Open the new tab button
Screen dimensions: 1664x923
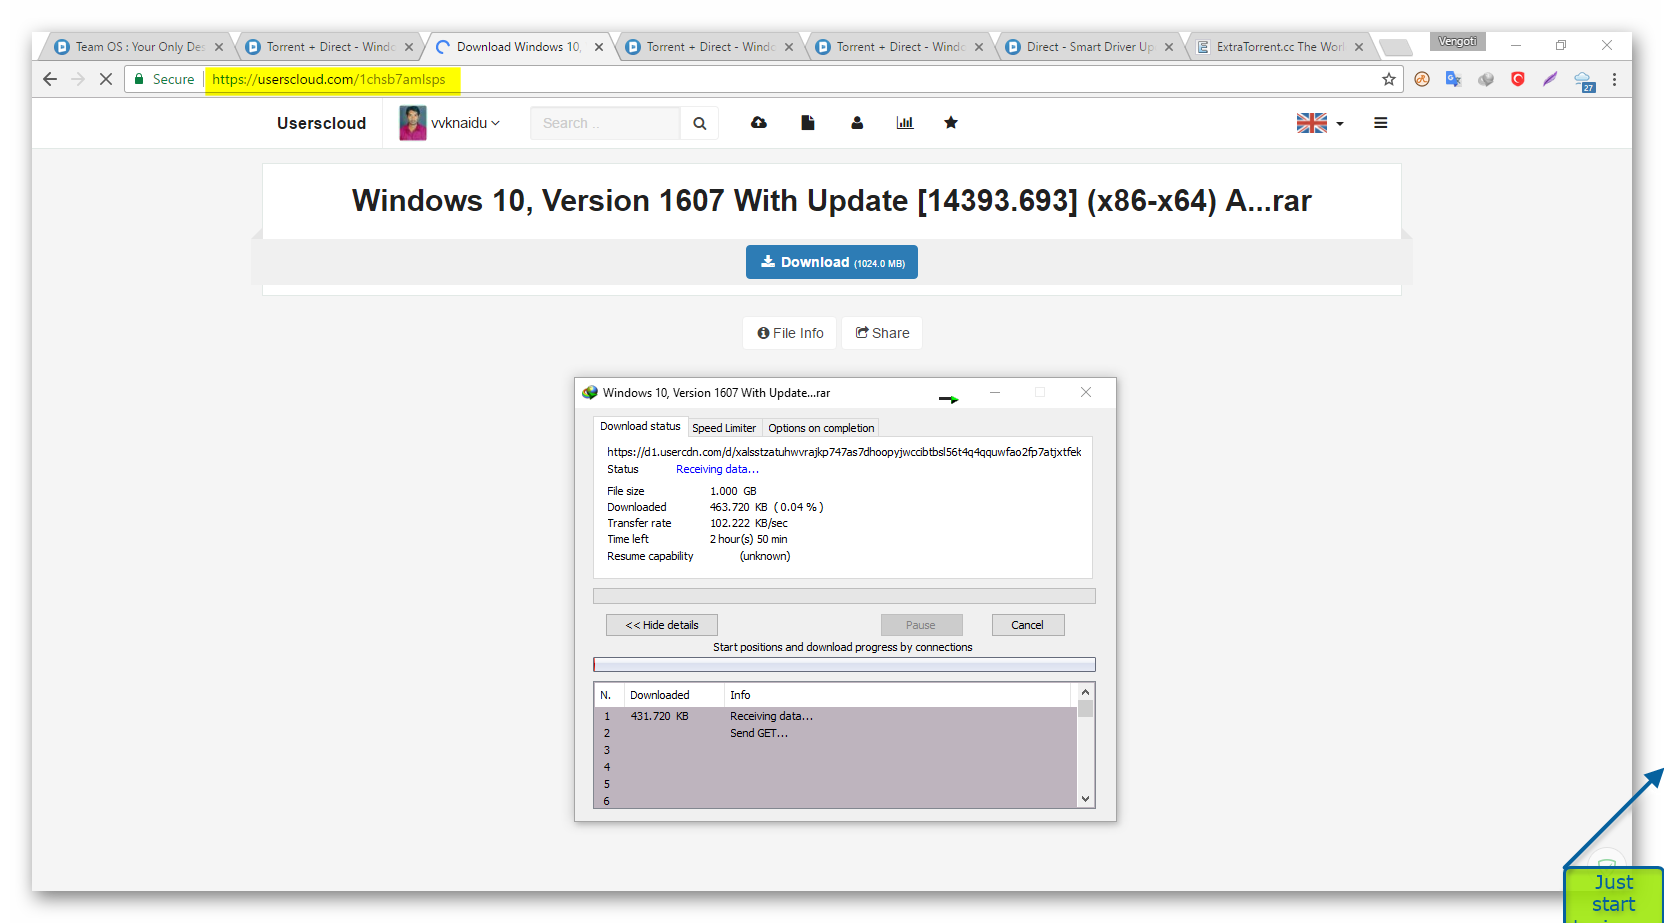1395,47
